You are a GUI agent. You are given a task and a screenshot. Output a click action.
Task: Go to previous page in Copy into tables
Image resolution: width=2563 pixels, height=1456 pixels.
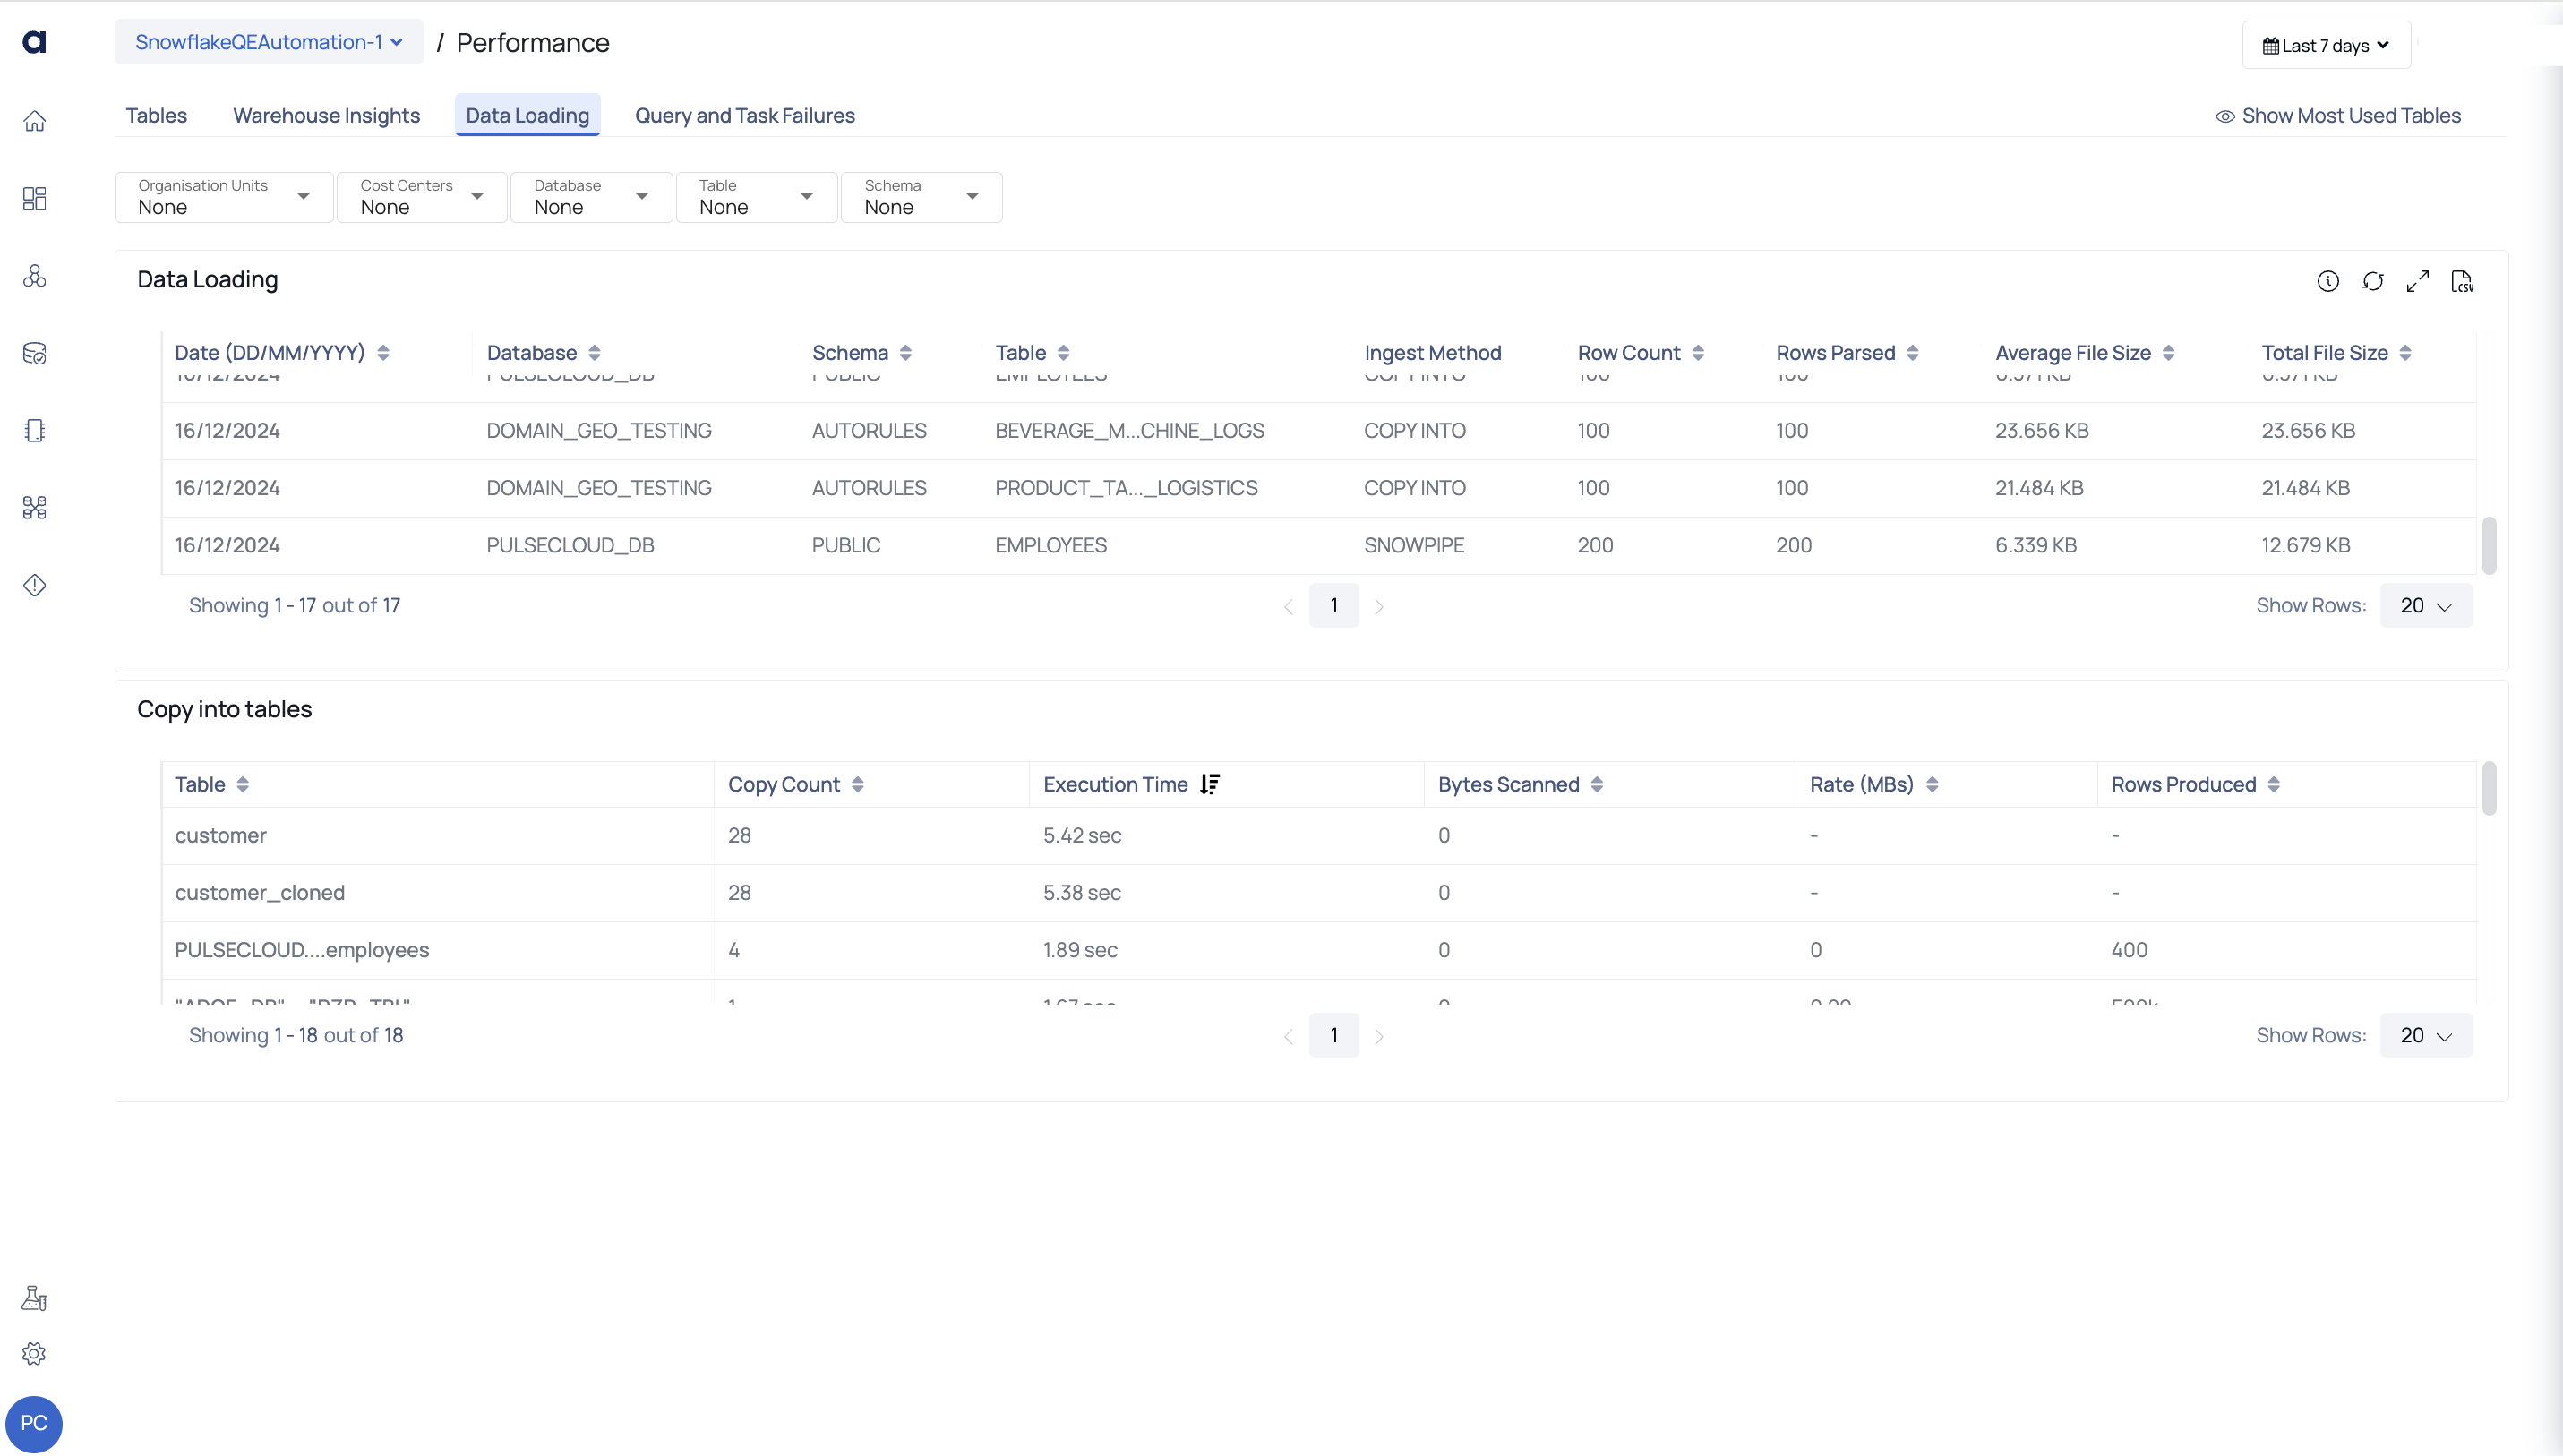[1288, 1037]
